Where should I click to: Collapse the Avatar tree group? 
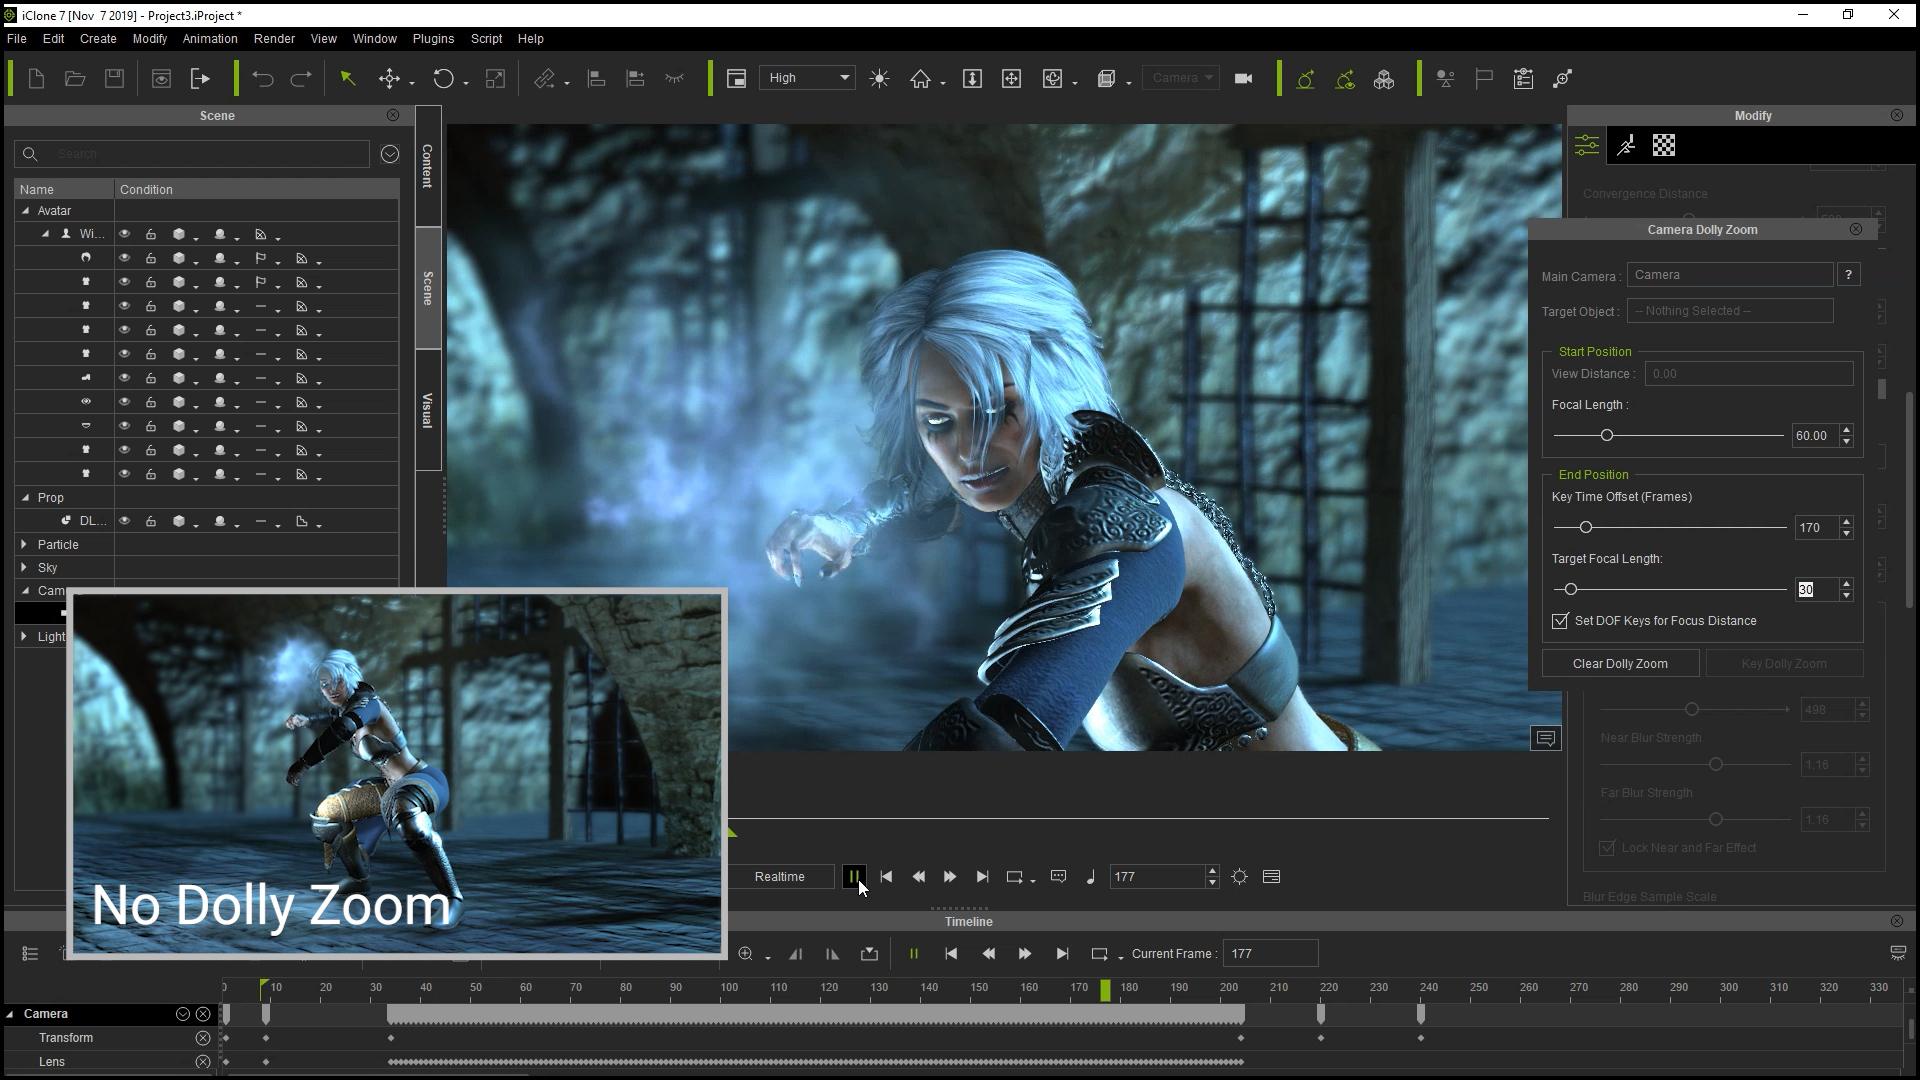[25, 211]
